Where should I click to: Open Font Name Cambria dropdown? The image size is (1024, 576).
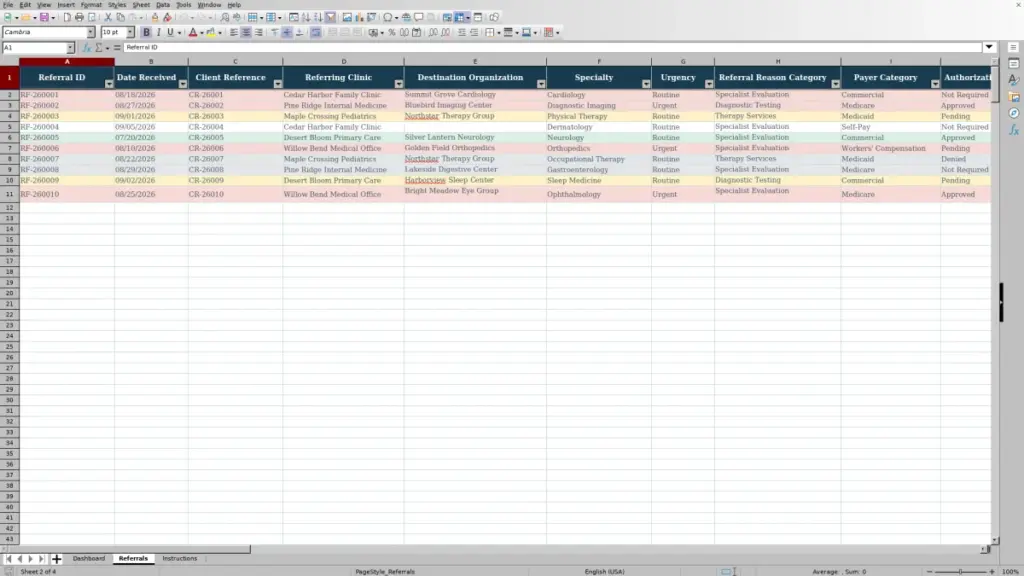[x=91, y=32]
